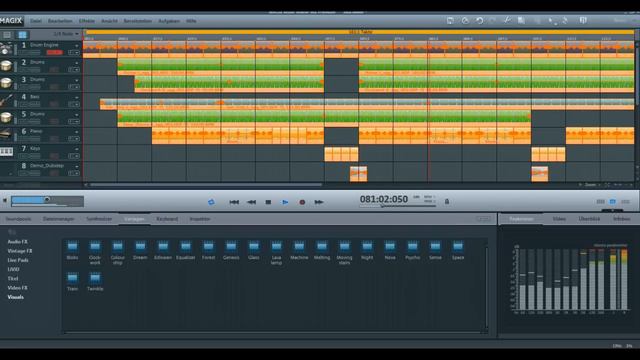The width and height of the screenshot is (640, 360).
Task: Open the Ansicht menu
Action: [x=109, y=21]
